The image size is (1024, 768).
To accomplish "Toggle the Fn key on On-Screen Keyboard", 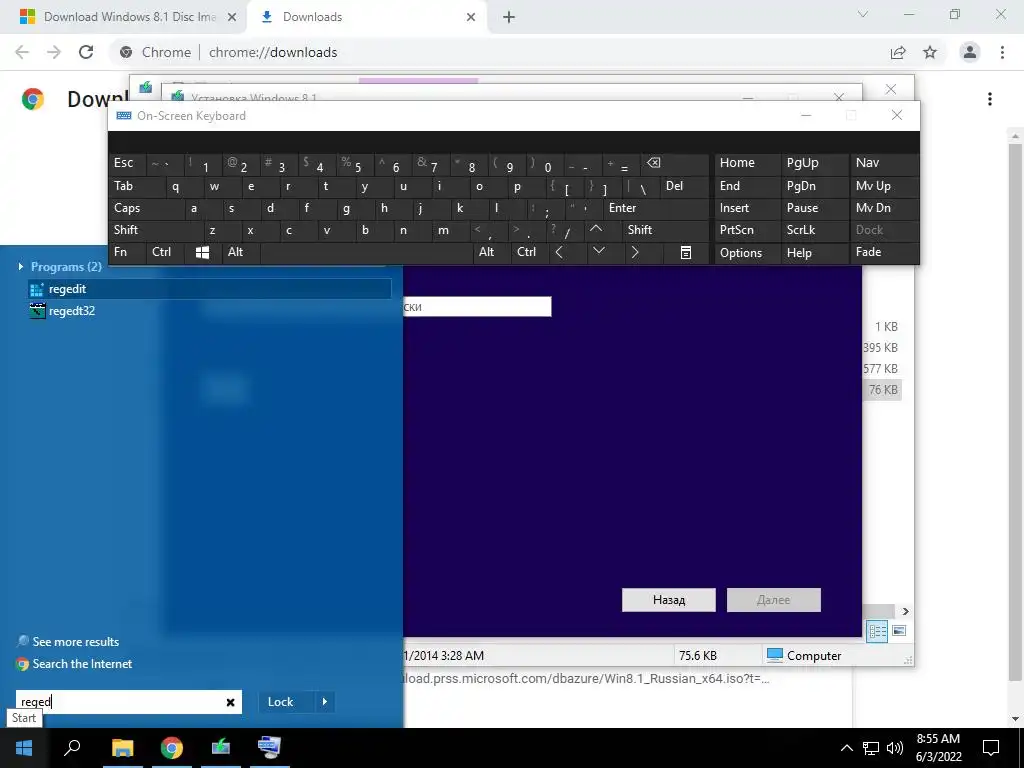I will tap(127, 253).
